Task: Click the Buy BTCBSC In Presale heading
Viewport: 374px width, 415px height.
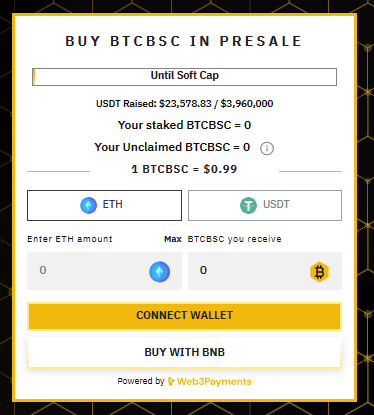Action: 184,41
